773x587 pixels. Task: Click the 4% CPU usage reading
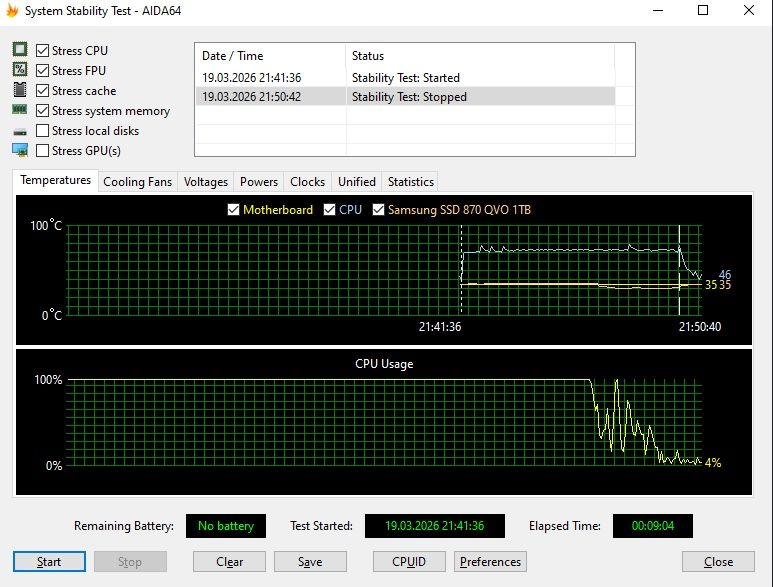[x=713, y=463]
